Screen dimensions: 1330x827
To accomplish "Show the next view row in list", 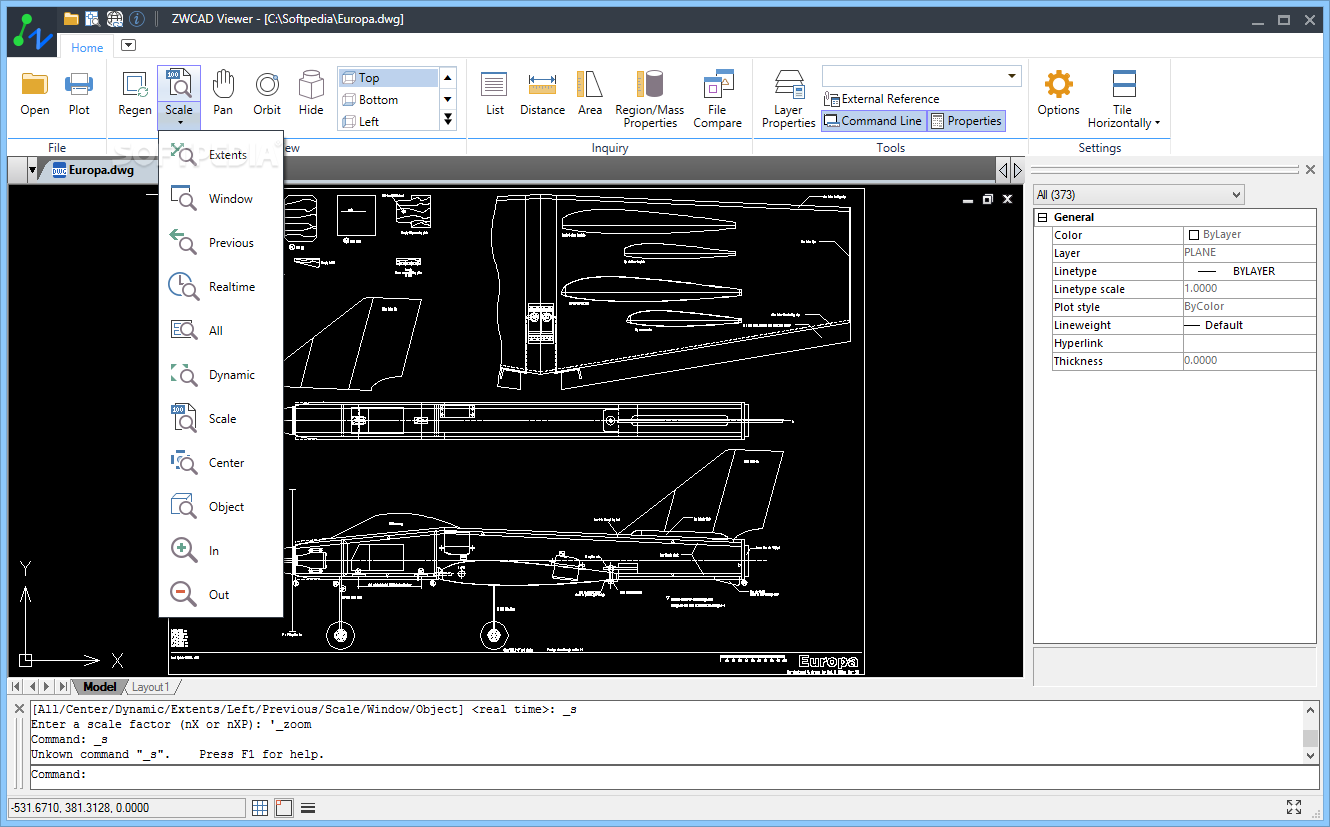I will [448, 99].
